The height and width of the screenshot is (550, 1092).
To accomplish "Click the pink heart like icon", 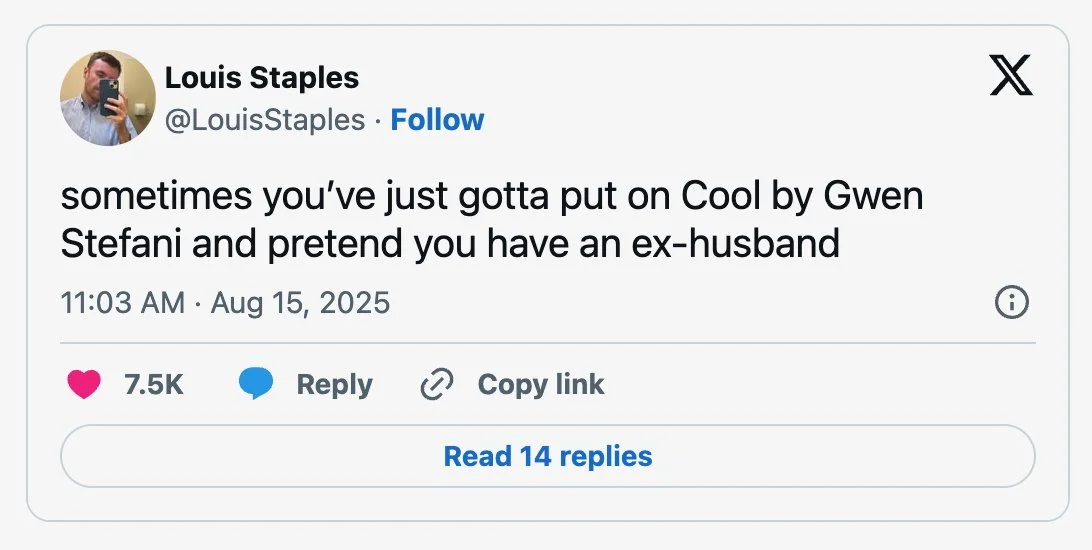I will (84, 384).
